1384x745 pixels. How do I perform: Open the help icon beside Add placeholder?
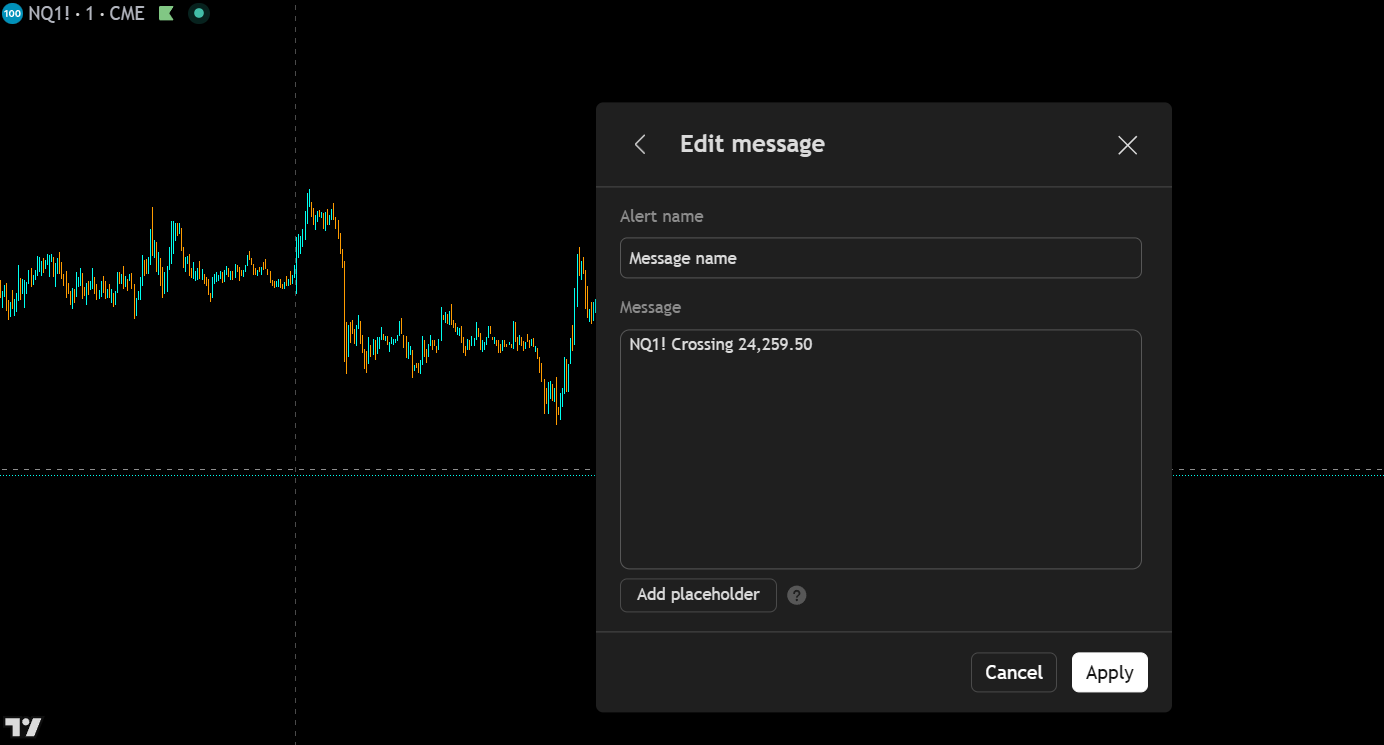797,595
